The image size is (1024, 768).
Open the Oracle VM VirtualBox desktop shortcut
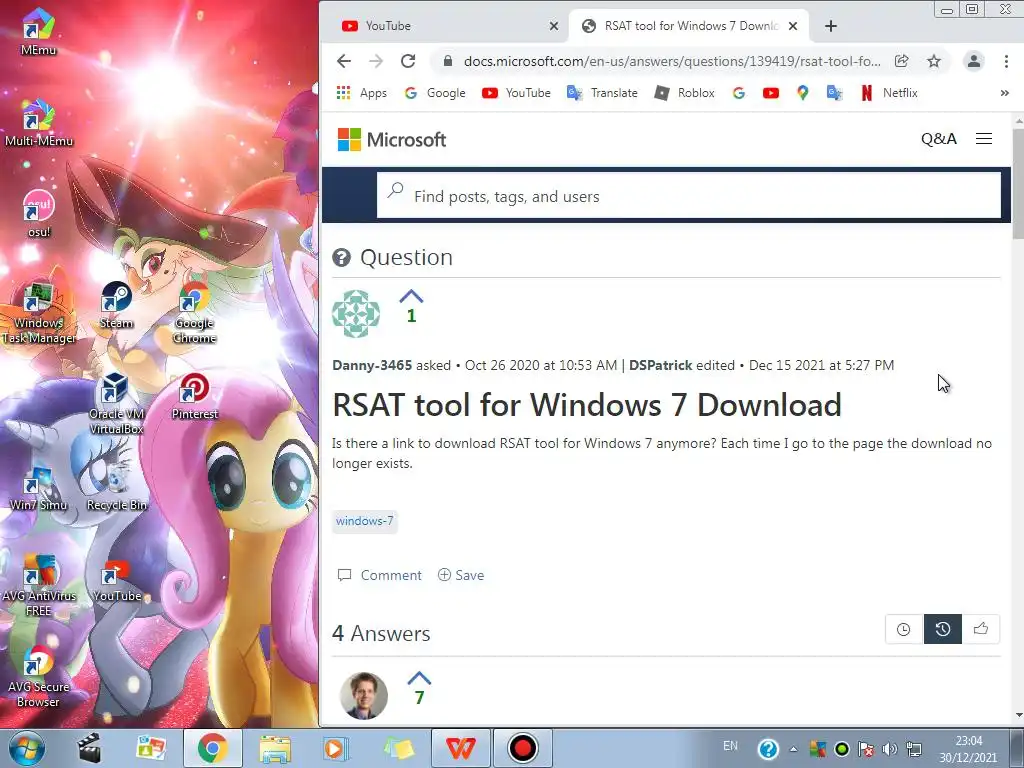point(116,402)
